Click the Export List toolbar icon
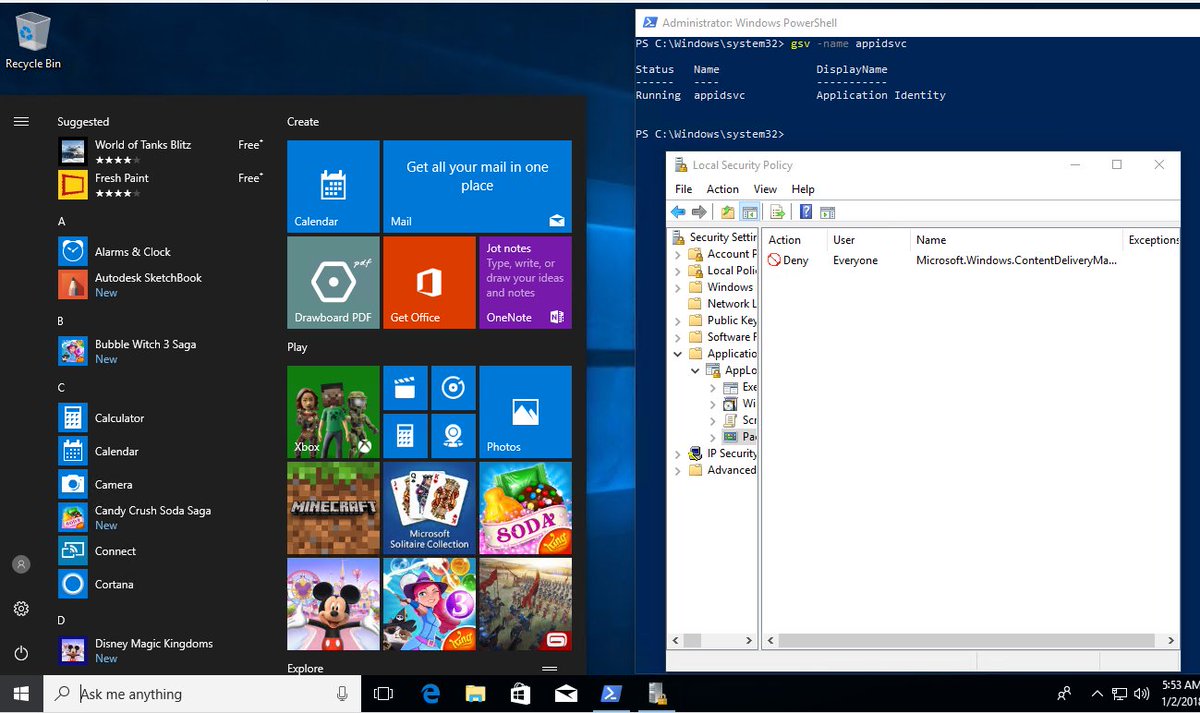Screen dimensions: 1200x713 (777, 212)
